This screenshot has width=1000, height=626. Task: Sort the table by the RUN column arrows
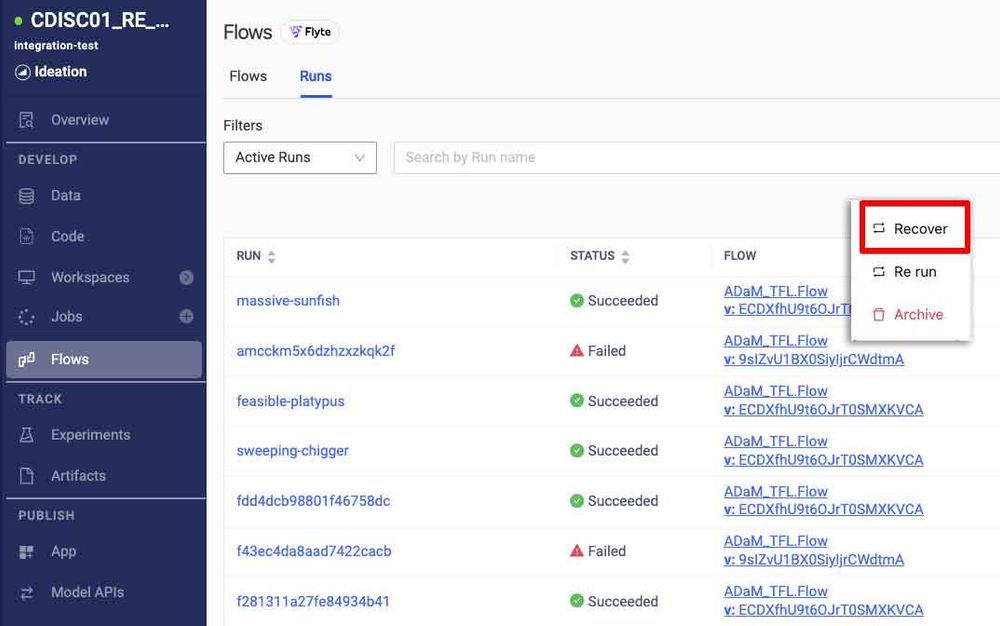(x=273, y=255)
